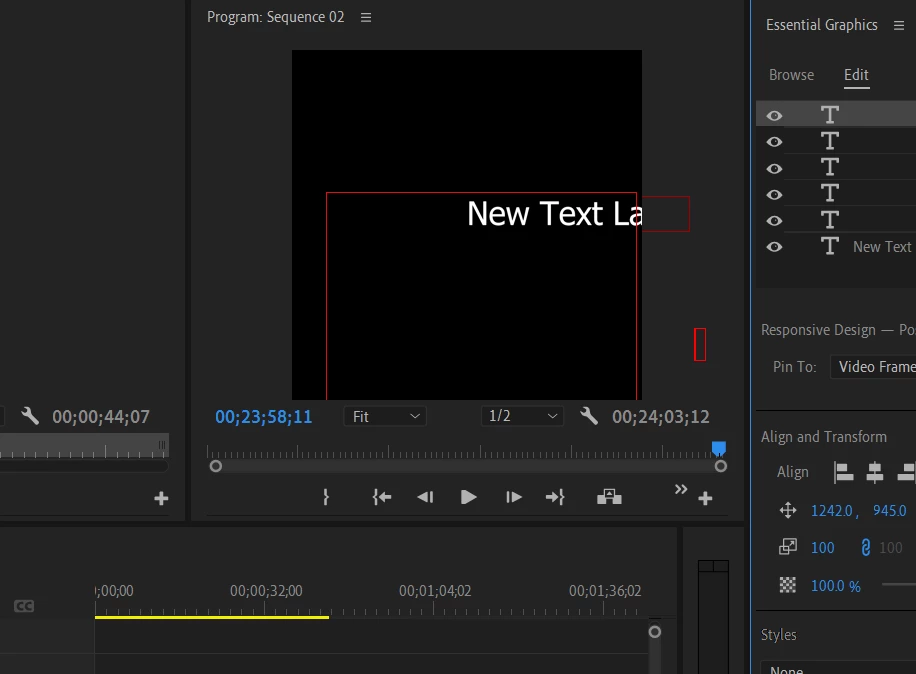Click the sequence duration 00;24;03;12
Image resolution: width=916 pixels, height=674 pixels.
click(x=661, y=416)
